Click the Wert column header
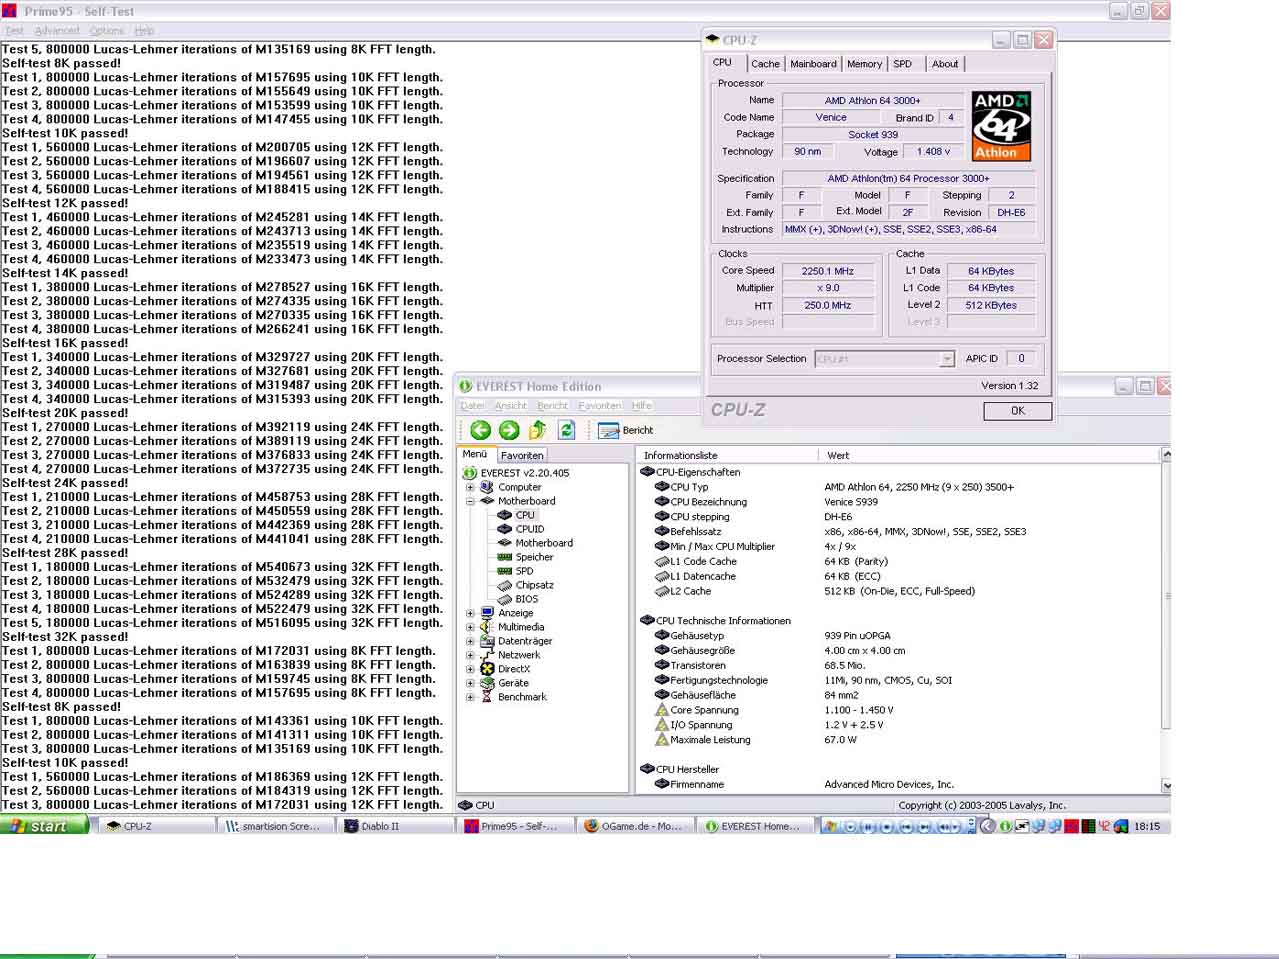The image size is (1279, 959). (988, 455)
